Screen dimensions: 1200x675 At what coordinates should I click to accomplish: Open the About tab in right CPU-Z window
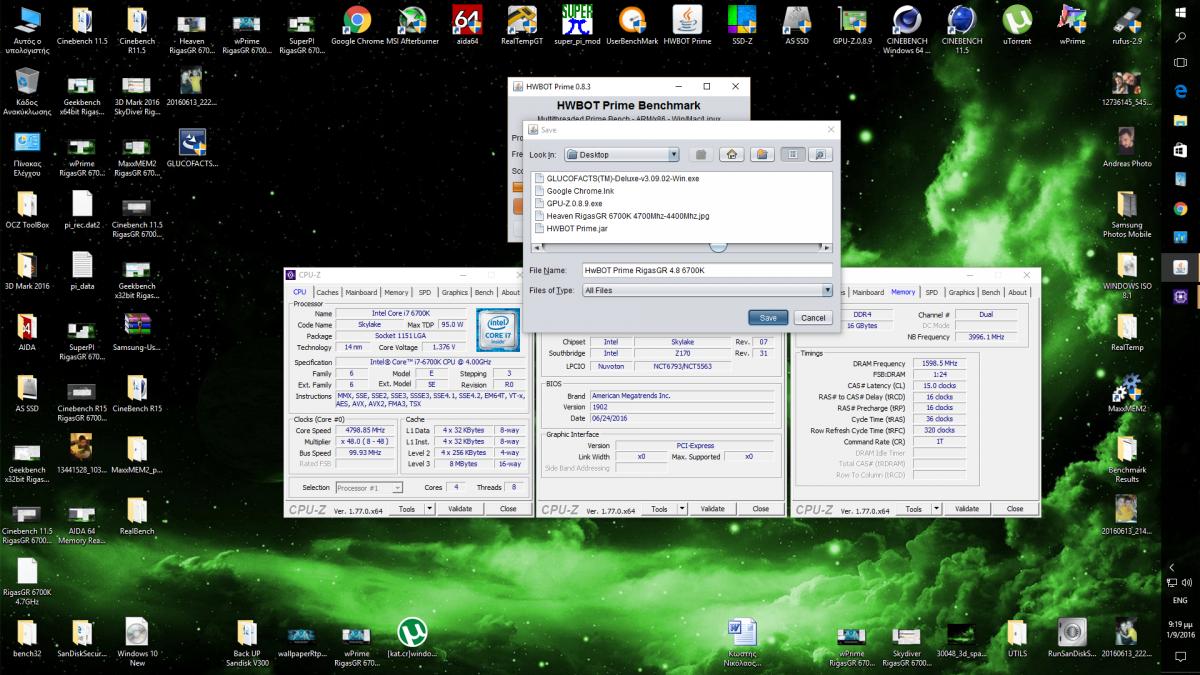pos(1017,292)
